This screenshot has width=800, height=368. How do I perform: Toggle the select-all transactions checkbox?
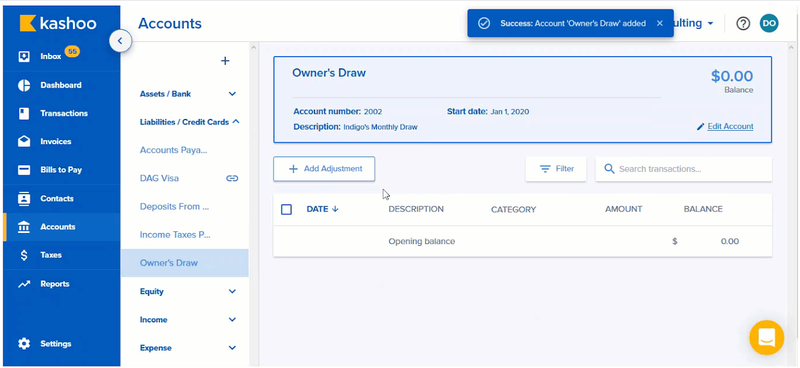(286, 209)
